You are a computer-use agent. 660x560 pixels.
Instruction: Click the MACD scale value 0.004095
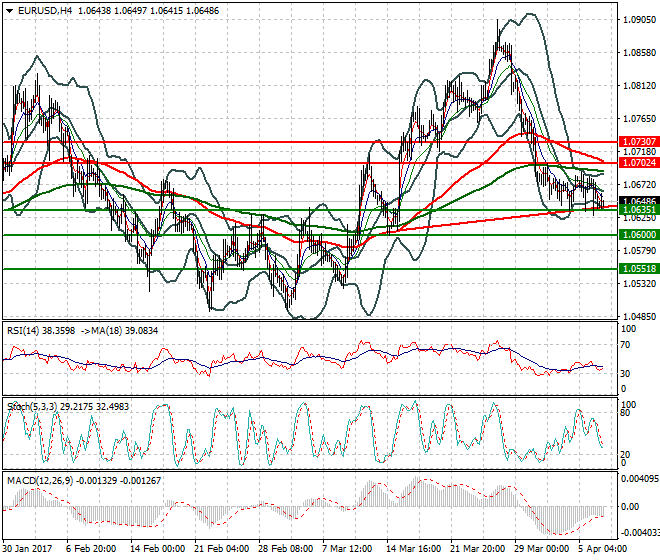pyautogui.click(x=640, y=479)
